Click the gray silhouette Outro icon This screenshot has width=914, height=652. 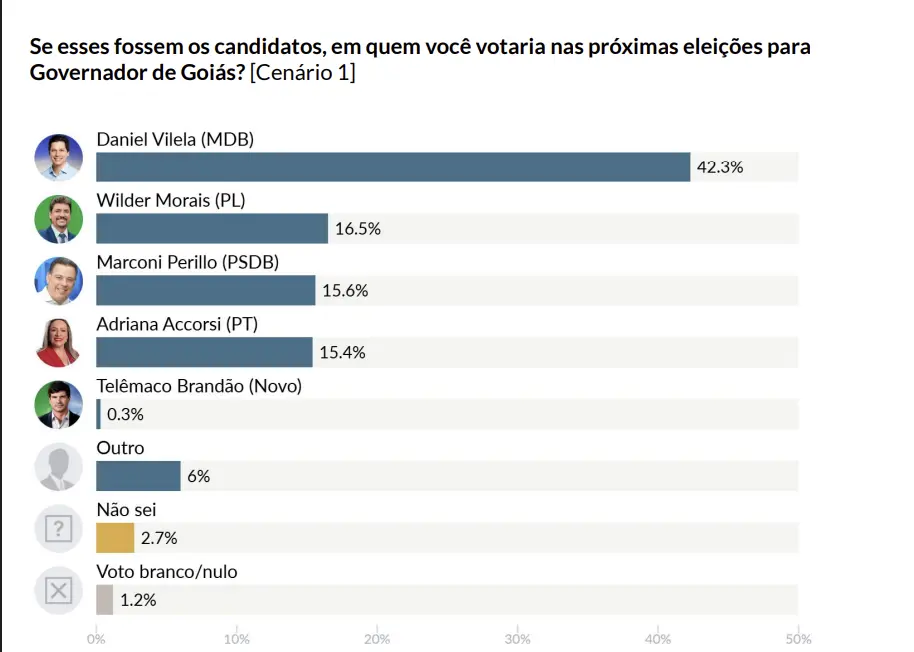click(59, 467)
